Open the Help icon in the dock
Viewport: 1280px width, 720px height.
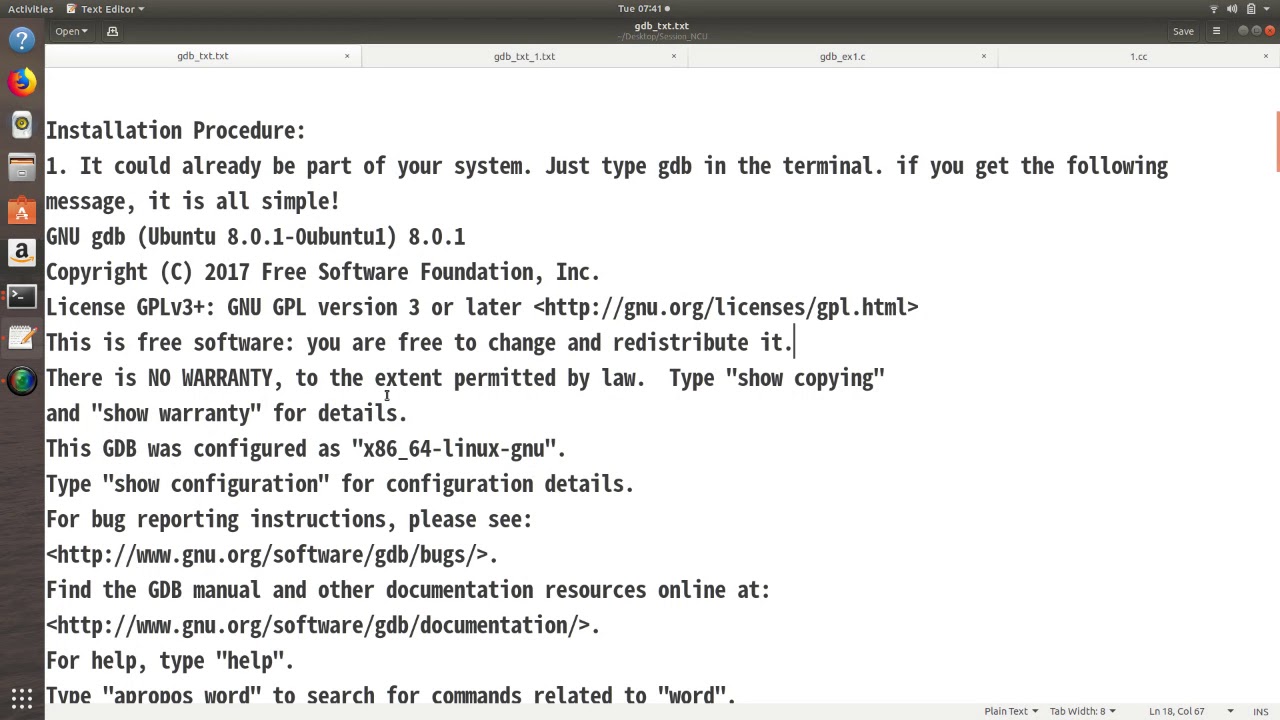point(22,40)
